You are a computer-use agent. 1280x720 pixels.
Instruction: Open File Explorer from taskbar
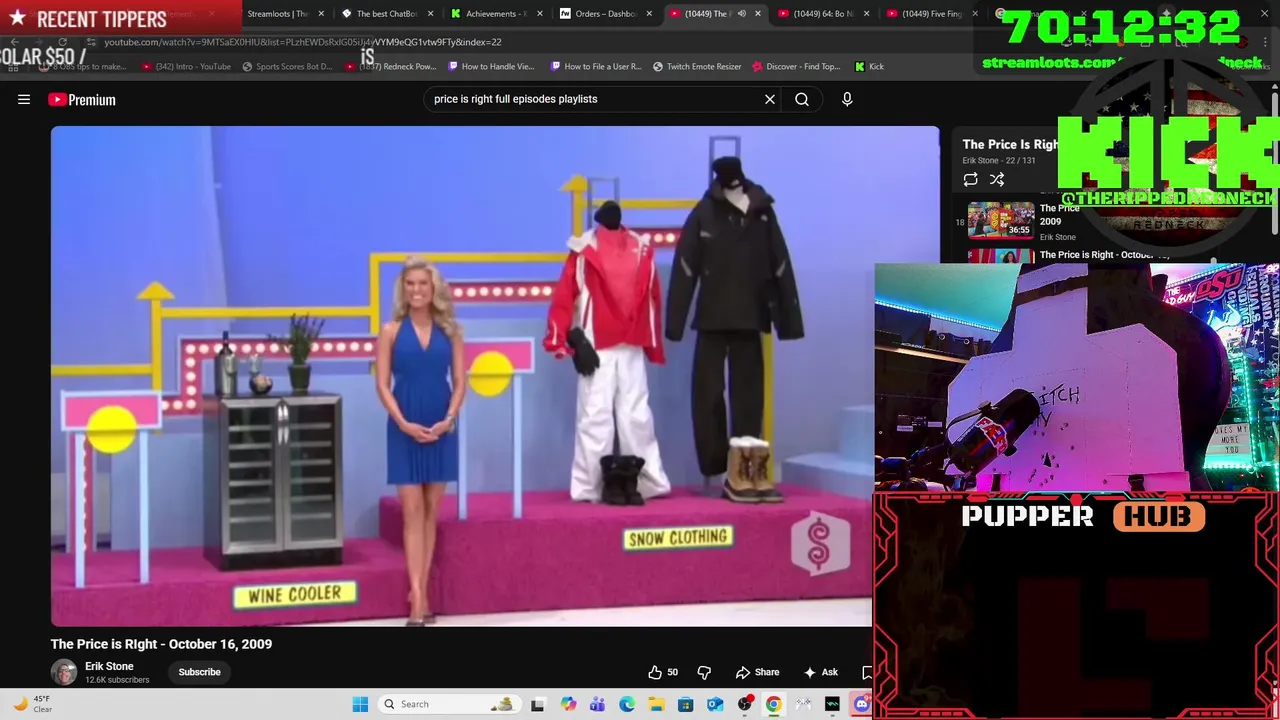[x=656, y=704]
